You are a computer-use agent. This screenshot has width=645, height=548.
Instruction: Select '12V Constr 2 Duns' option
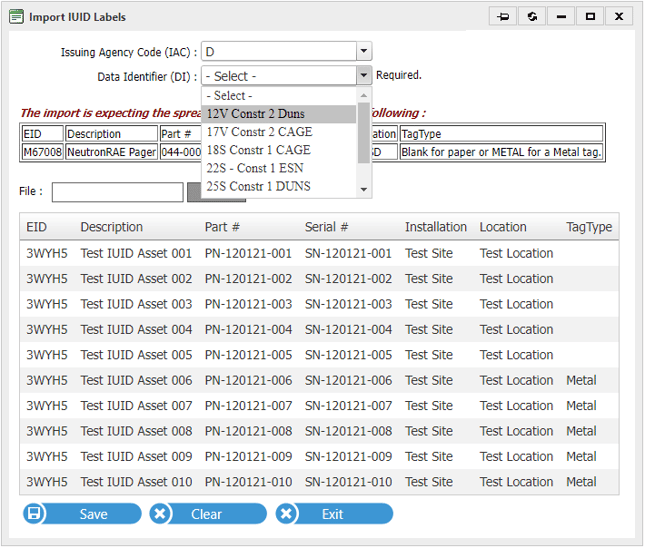pyautogui.click(x=279, y=114)
